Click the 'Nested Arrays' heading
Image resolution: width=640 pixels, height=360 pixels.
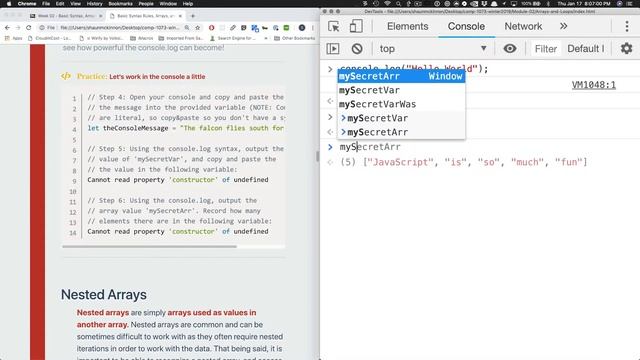[x=104, y=295]
